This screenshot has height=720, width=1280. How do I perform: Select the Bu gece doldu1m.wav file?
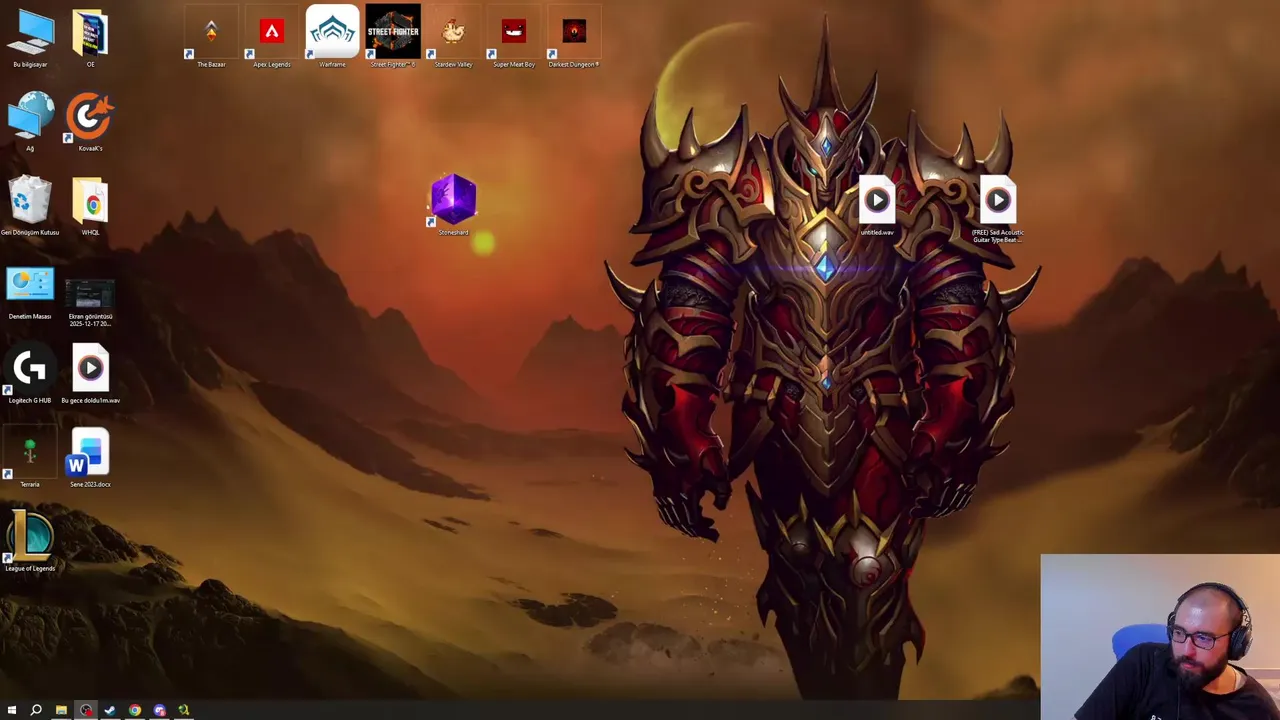coord(90,374)
